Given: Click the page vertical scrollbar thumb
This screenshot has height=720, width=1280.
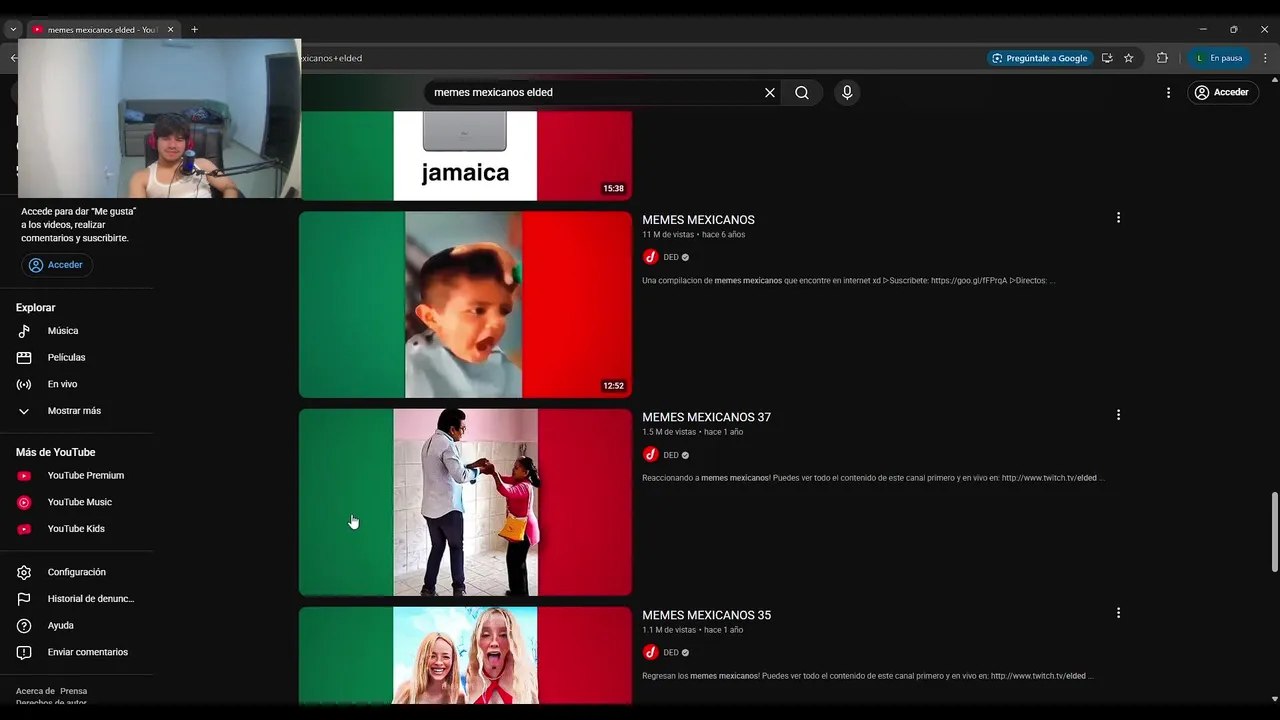Looking at the screenshot, I should [1274, 532].
